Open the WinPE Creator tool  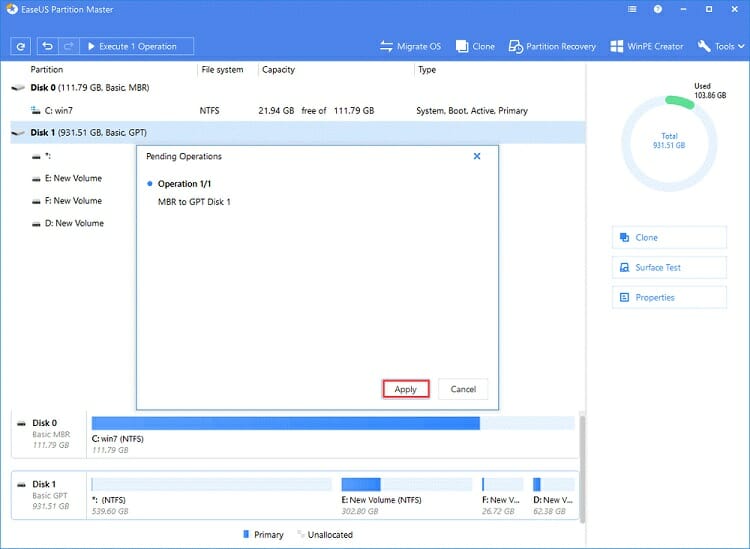(649, 46)
